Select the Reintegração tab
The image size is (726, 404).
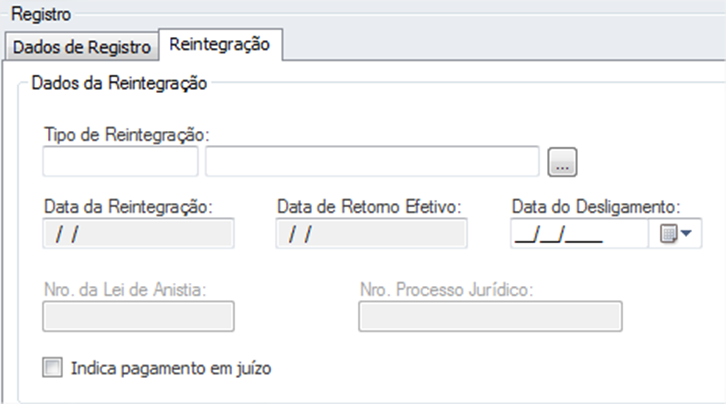coord(220,44)
